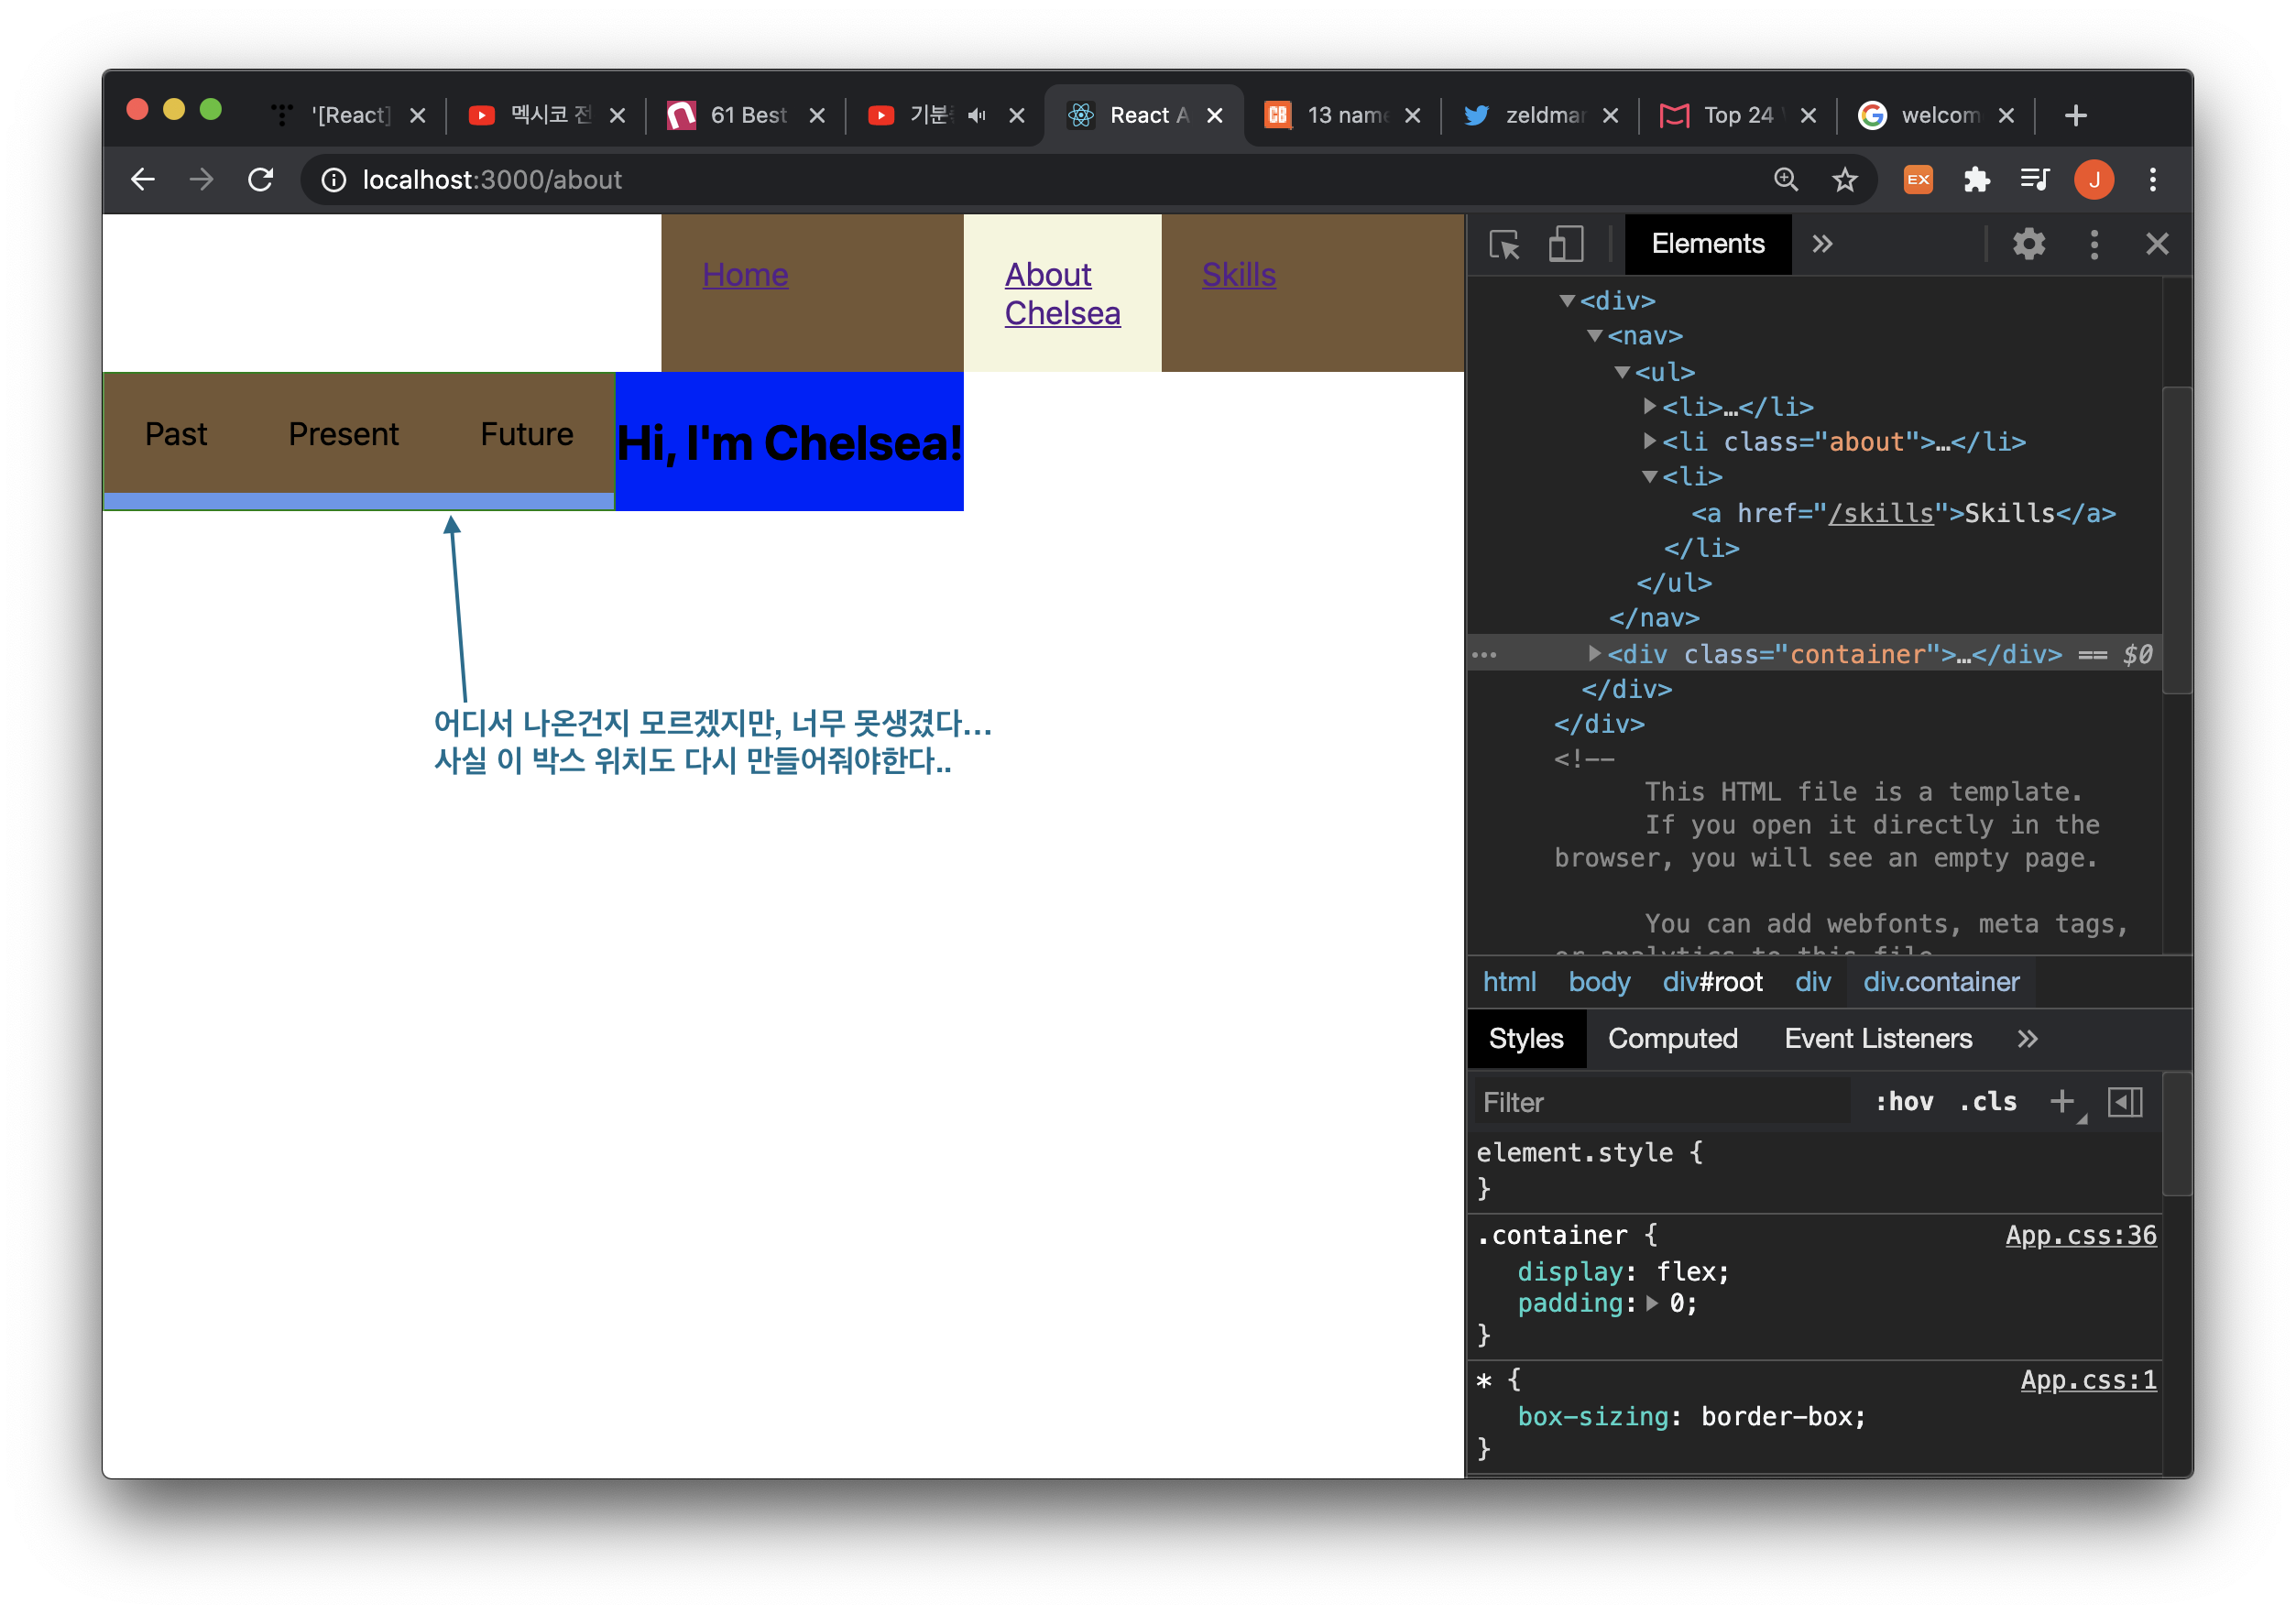Open the App.css:36 source link
Image resolution: width=2296 pixels, height=1614 pixels.
pyautogui.click(x=2080, y=1235)
